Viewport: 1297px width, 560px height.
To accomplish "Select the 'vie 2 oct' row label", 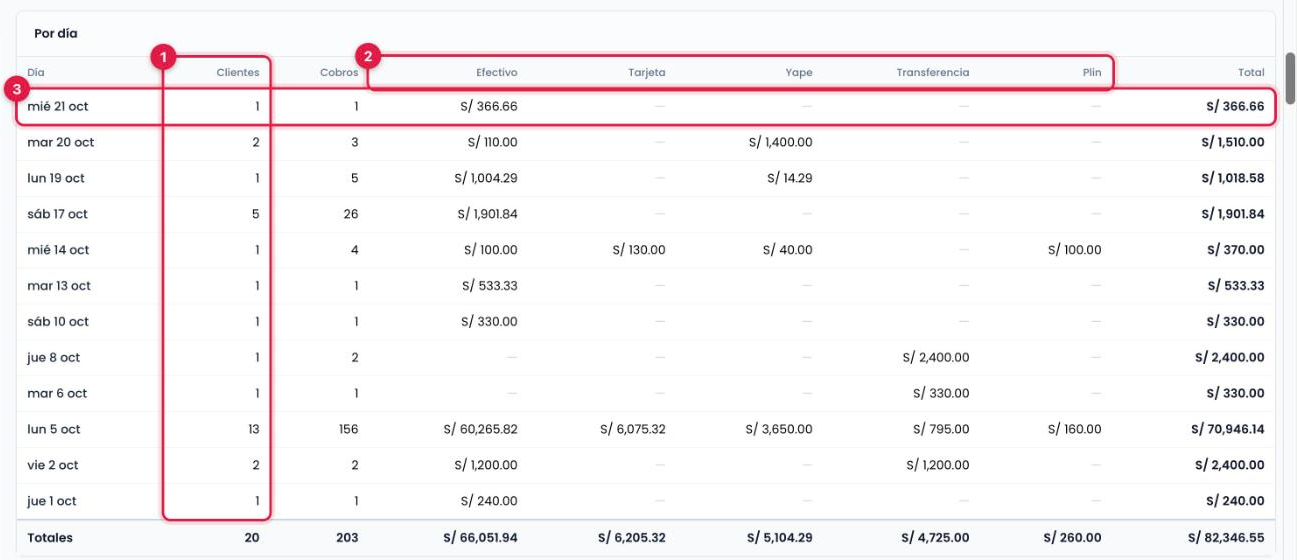I will 53,466.
